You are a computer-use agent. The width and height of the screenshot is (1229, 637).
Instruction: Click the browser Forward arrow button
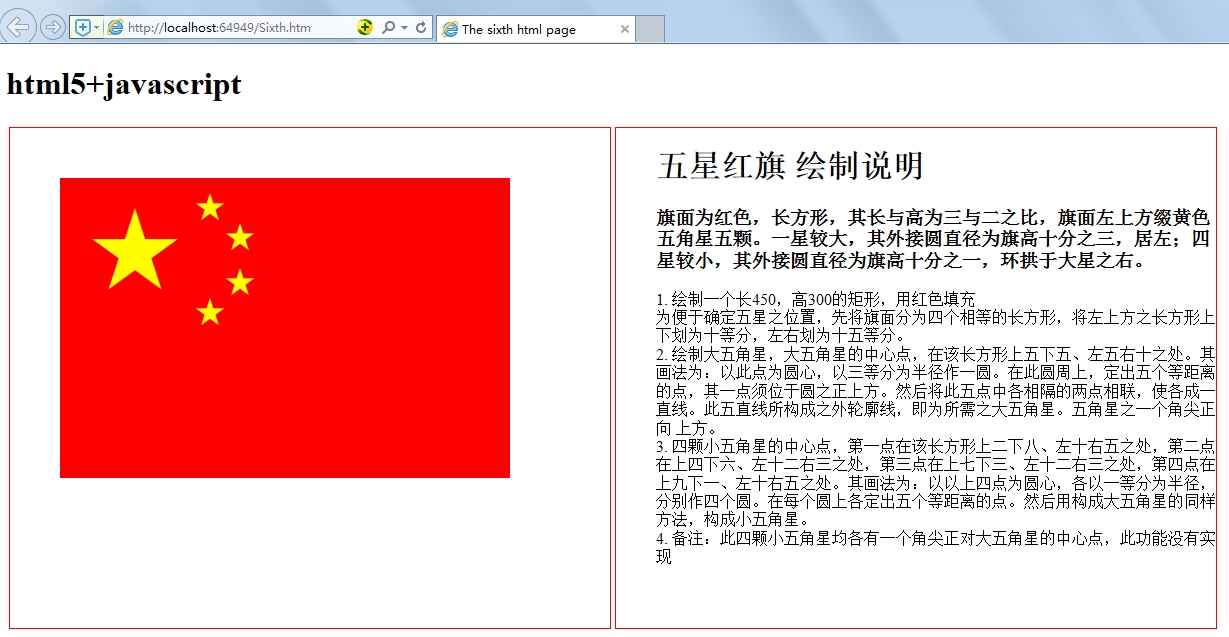(x=52, y=27)
